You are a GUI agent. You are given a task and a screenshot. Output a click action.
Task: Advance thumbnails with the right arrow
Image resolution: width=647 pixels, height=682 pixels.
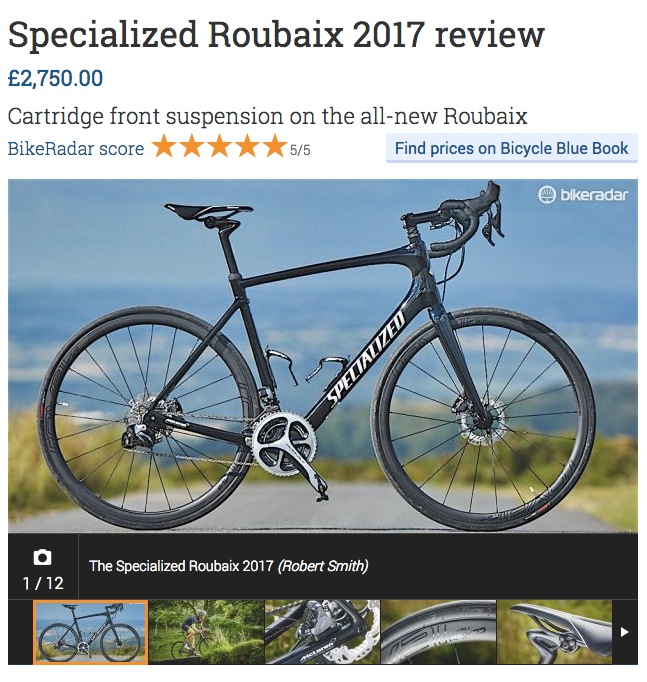624,632
